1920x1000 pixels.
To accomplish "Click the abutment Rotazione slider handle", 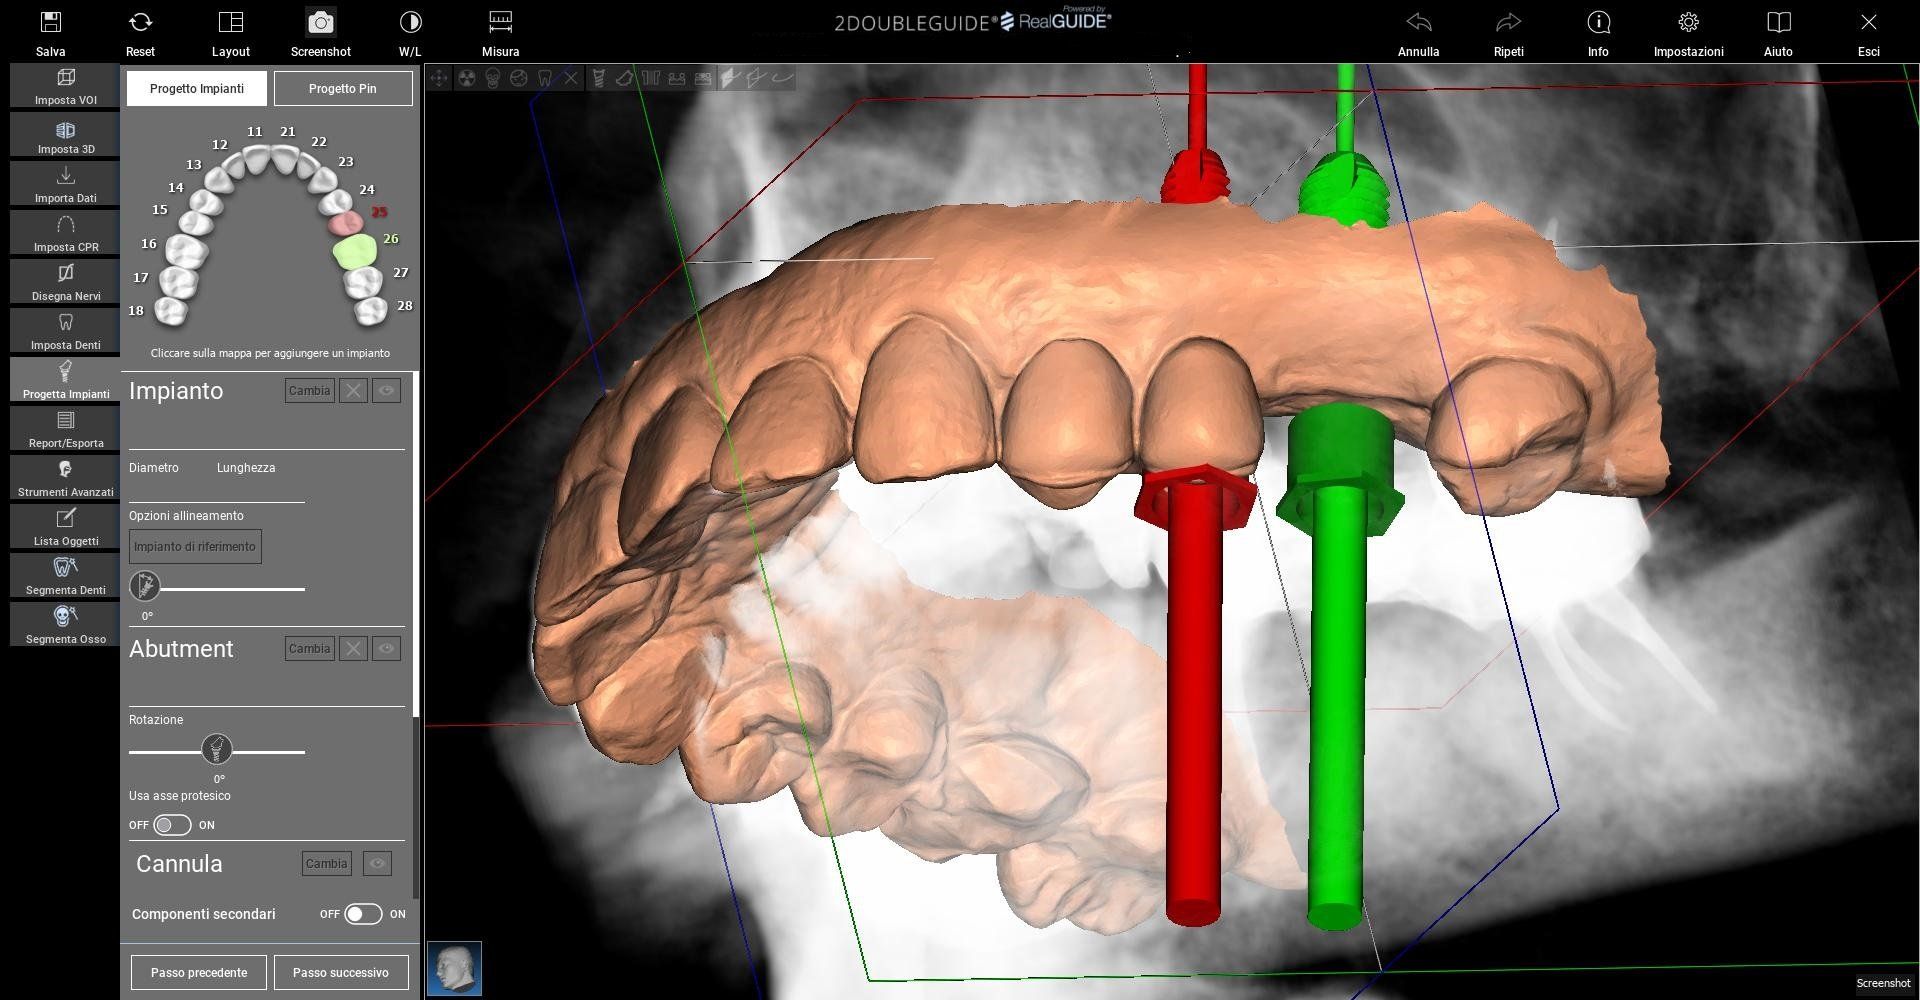I will point(216,749).
